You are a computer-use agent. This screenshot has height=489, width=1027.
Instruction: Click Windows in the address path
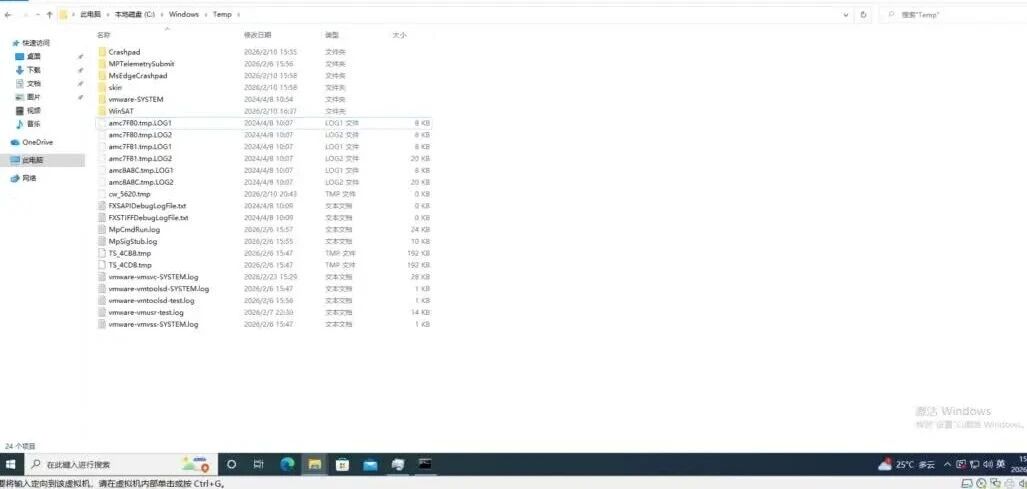[183, 14]
